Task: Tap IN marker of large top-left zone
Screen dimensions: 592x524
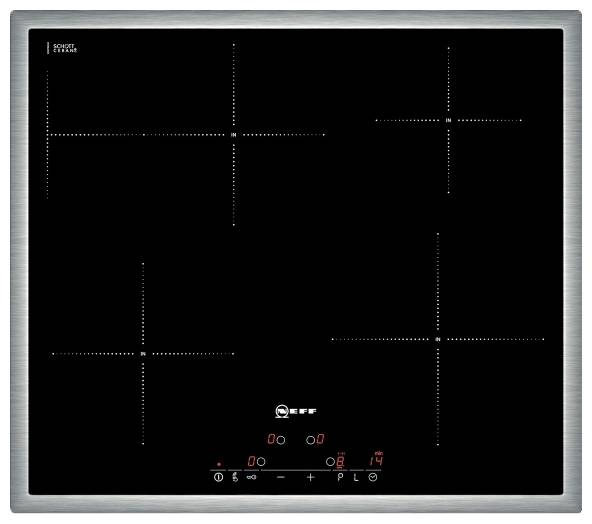Action: pyautogui.click(x=234, y=135)
